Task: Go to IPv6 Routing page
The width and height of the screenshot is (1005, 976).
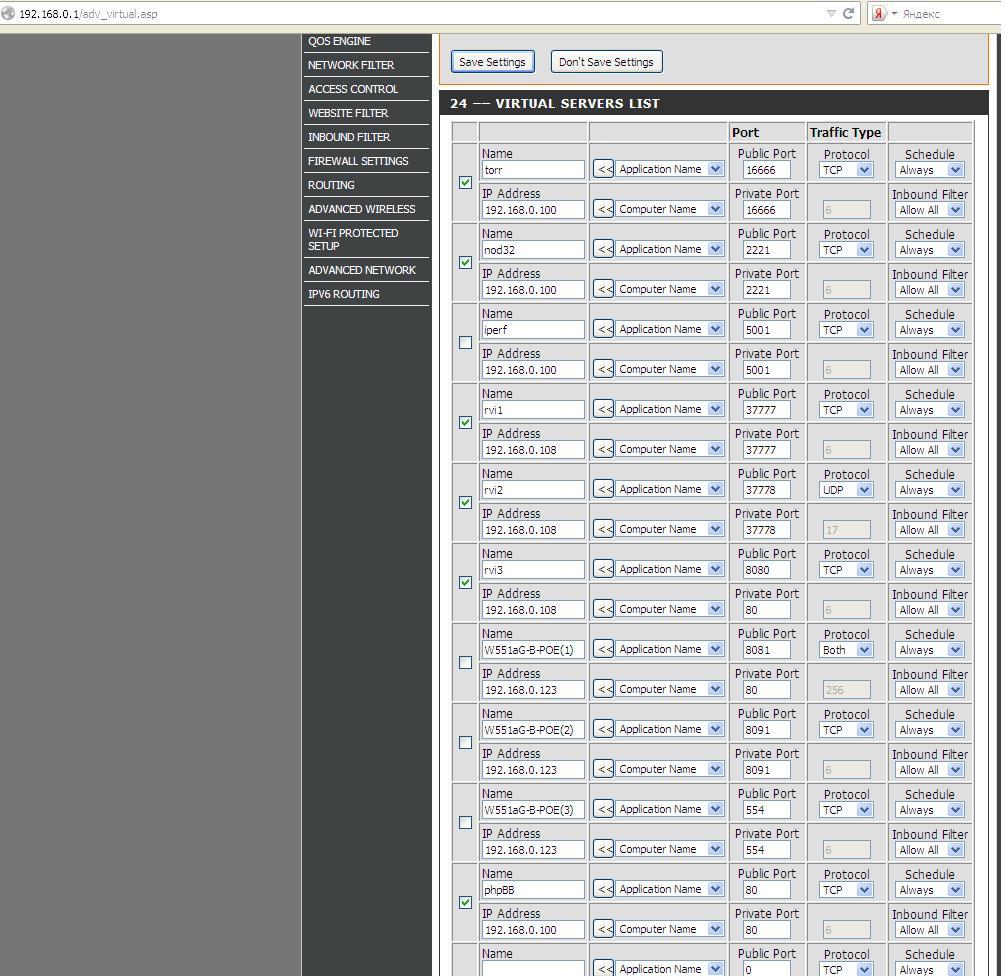Action: 367,294
